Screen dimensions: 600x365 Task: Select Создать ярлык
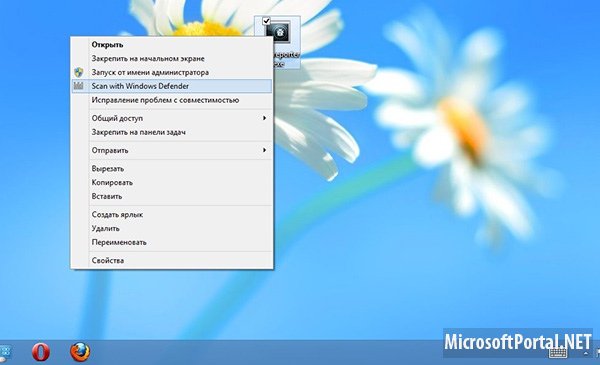point(172,215)
